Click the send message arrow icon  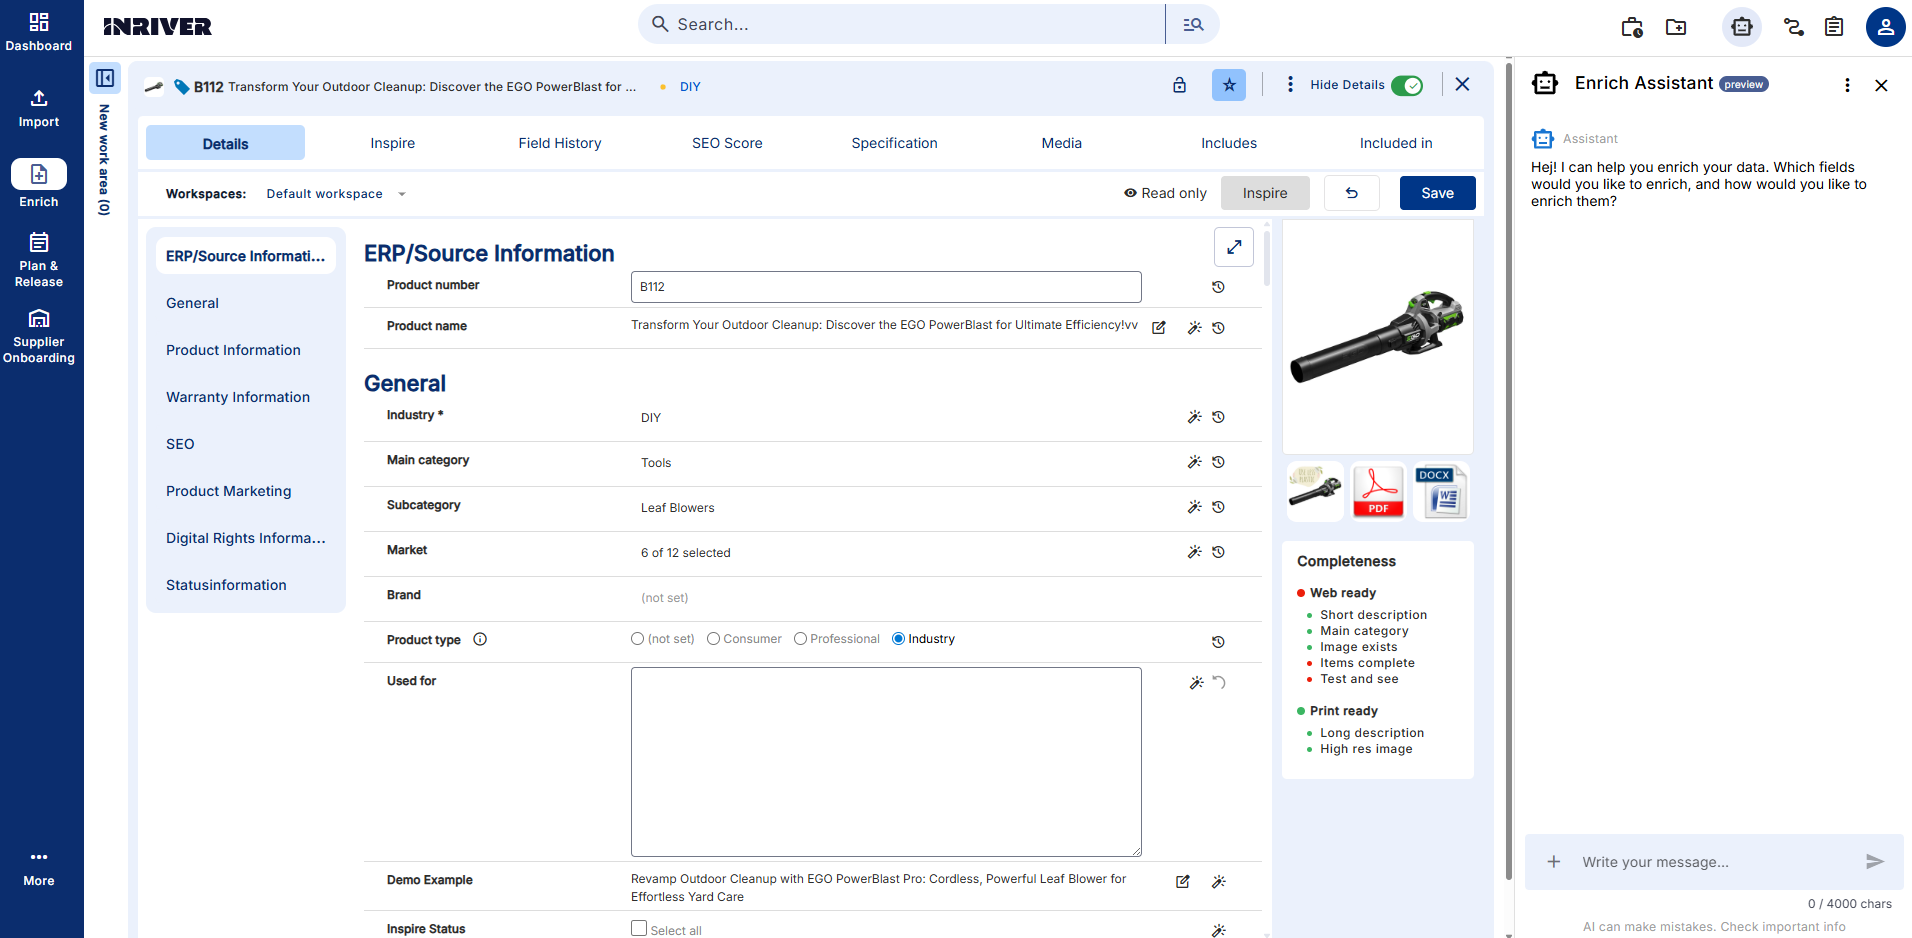point(1875,862)
